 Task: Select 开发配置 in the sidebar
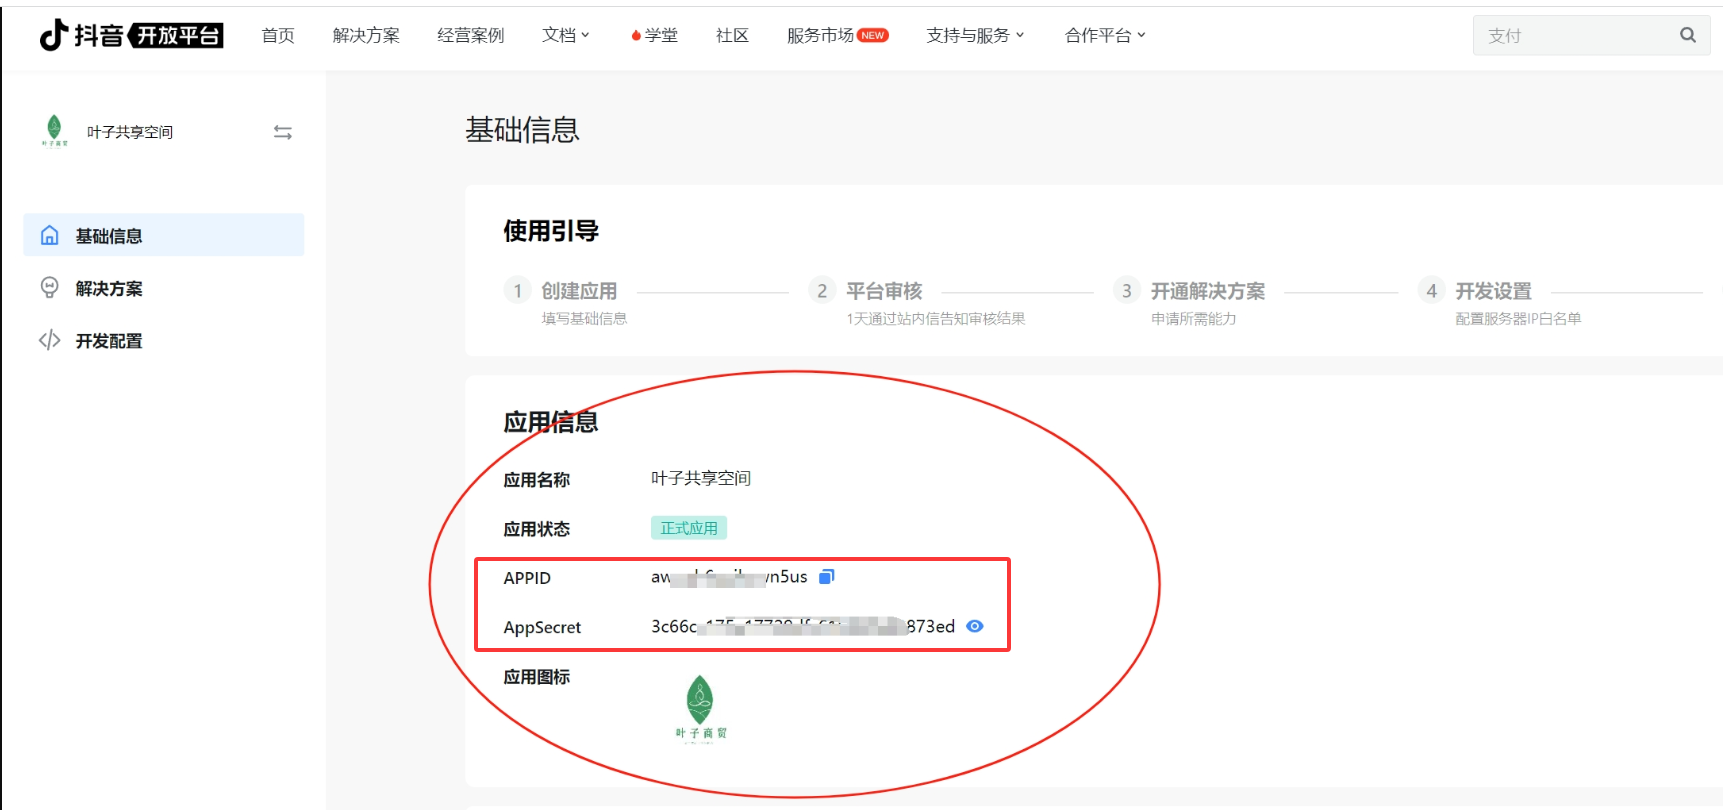pos(164,340)
